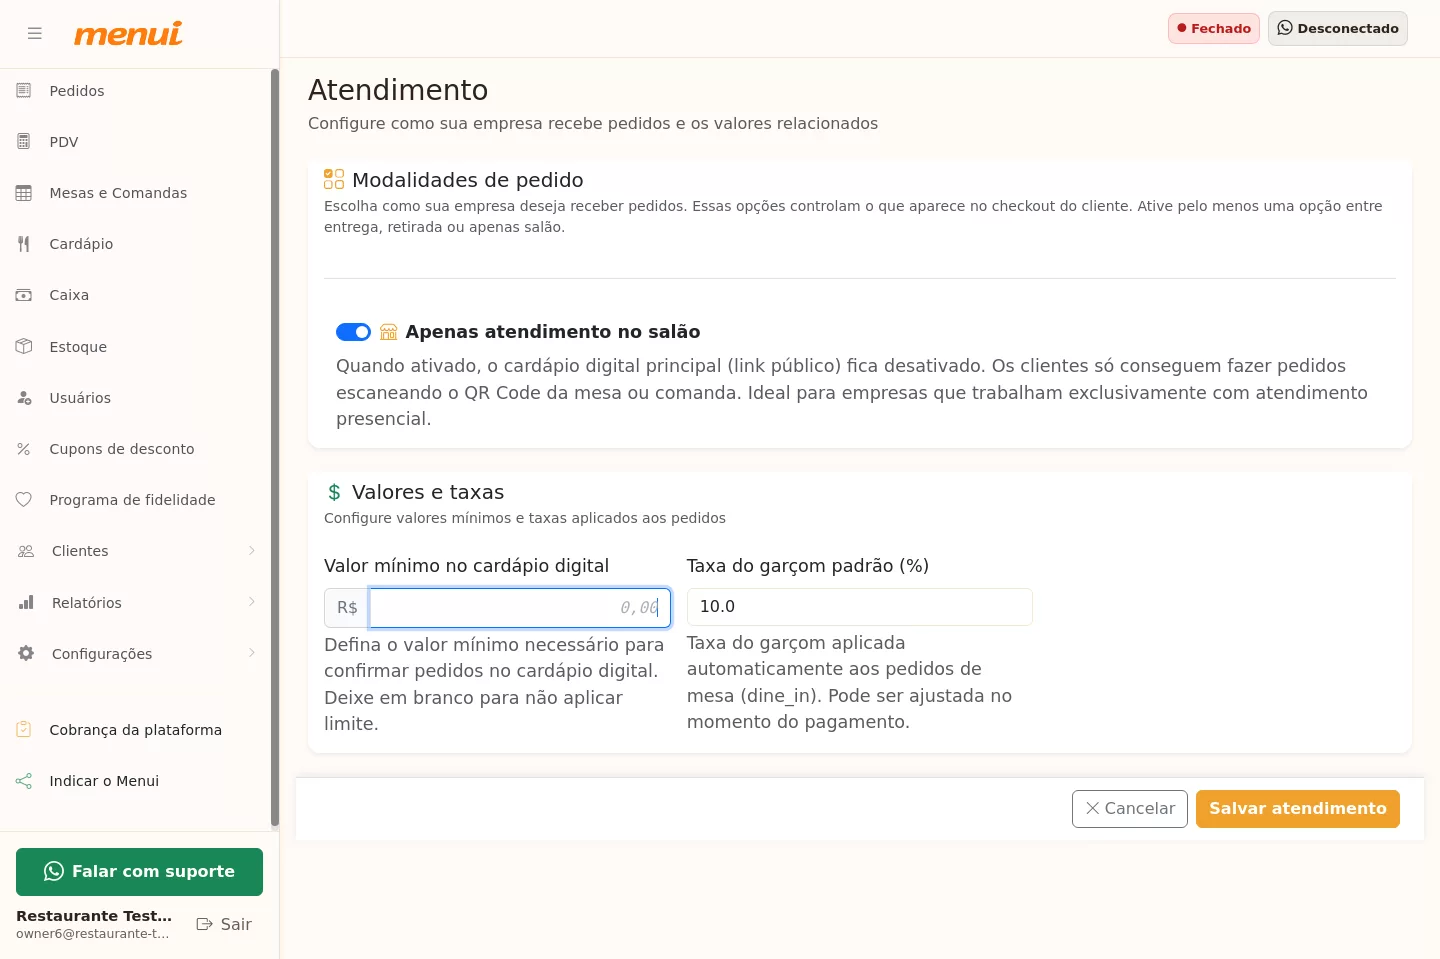Screen dimensions: 1440x959
Task: Click the Estoque box icon
Action: click(x=24, y=347)
